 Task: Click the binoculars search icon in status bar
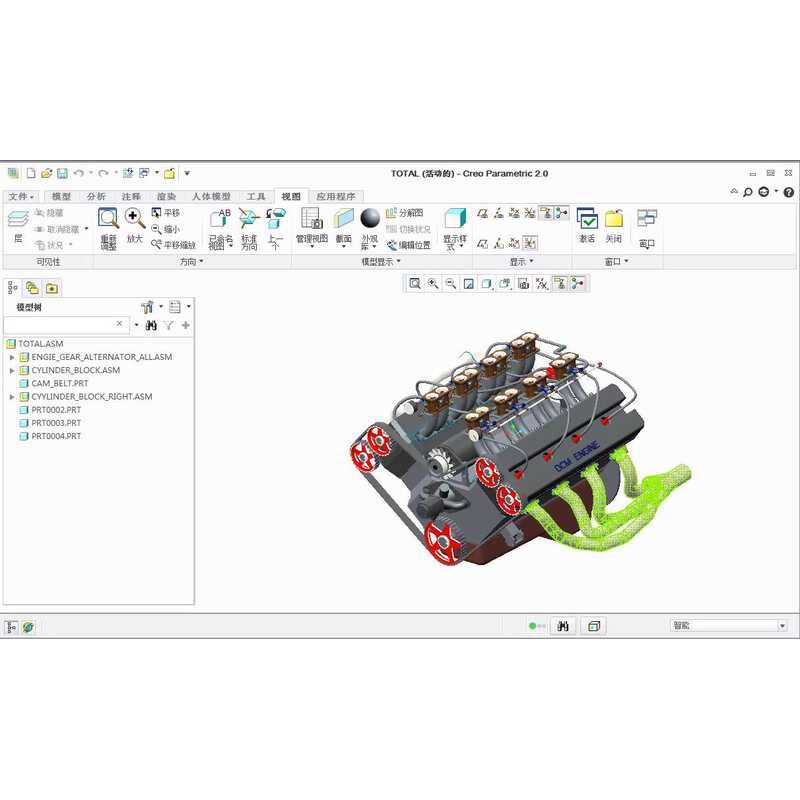coord(563,626)
